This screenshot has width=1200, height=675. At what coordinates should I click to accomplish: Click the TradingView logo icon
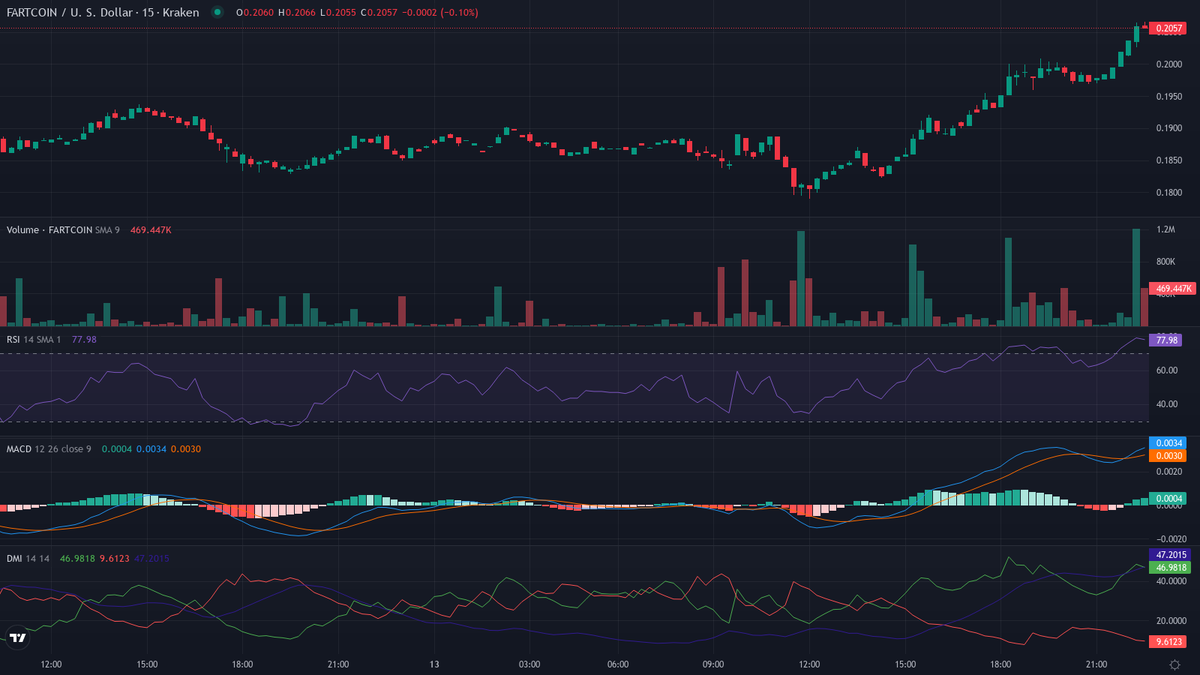pyautogui.click(x=18, y=637)
